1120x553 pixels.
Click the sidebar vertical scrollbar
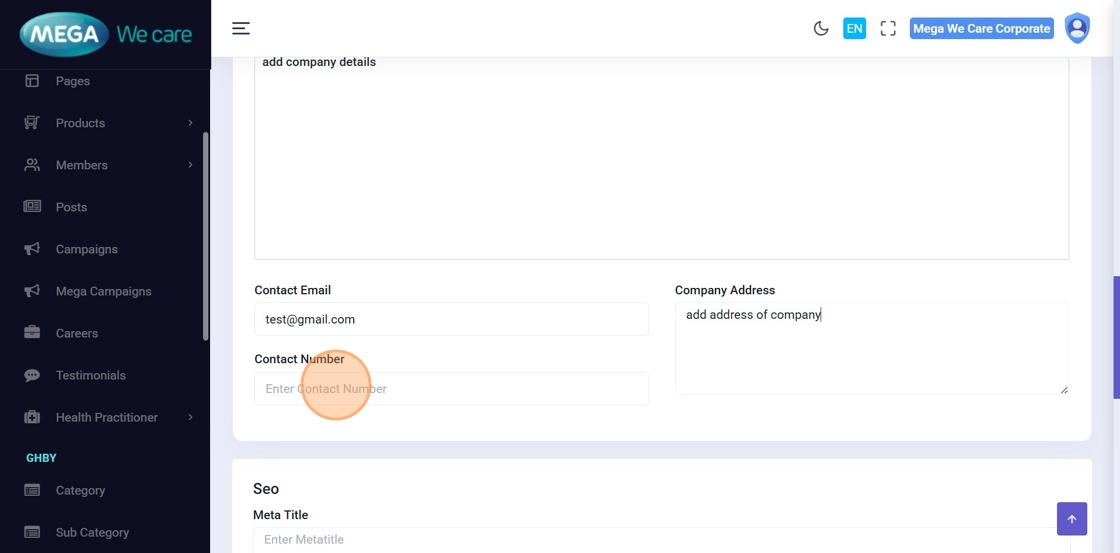[x=206, y=236]
